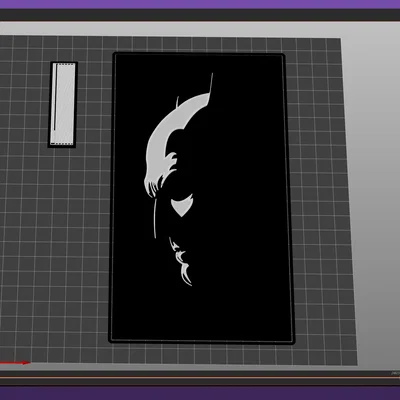Click the orange line in bottom bar

click(200, 377)
